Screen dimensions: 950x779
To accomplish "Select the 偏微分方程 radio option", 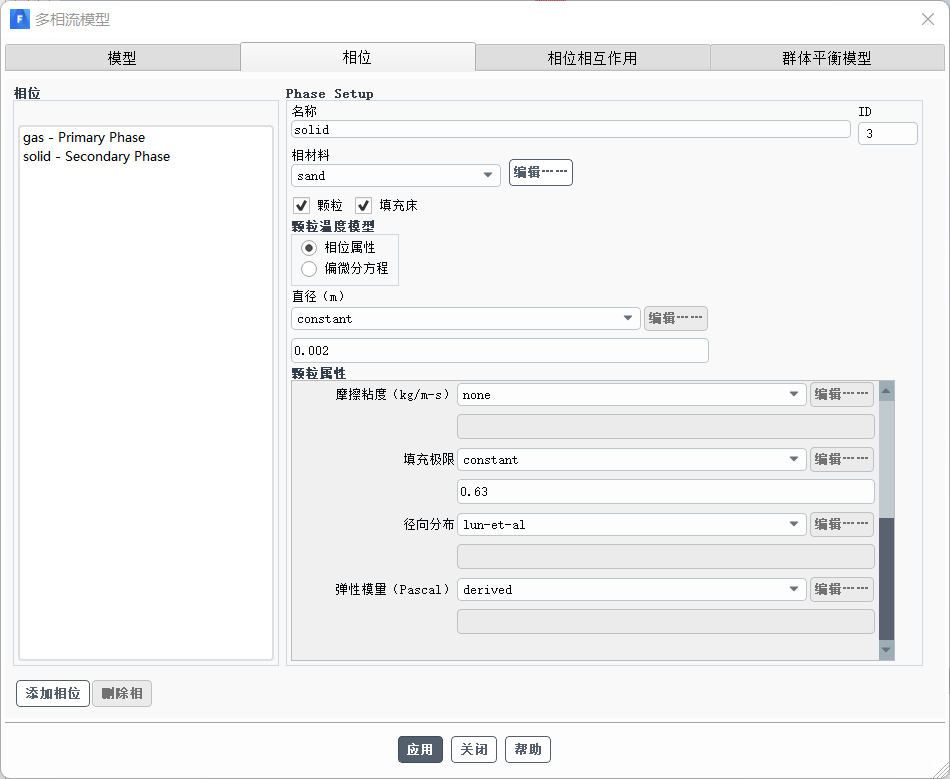I will pos(309,268).
